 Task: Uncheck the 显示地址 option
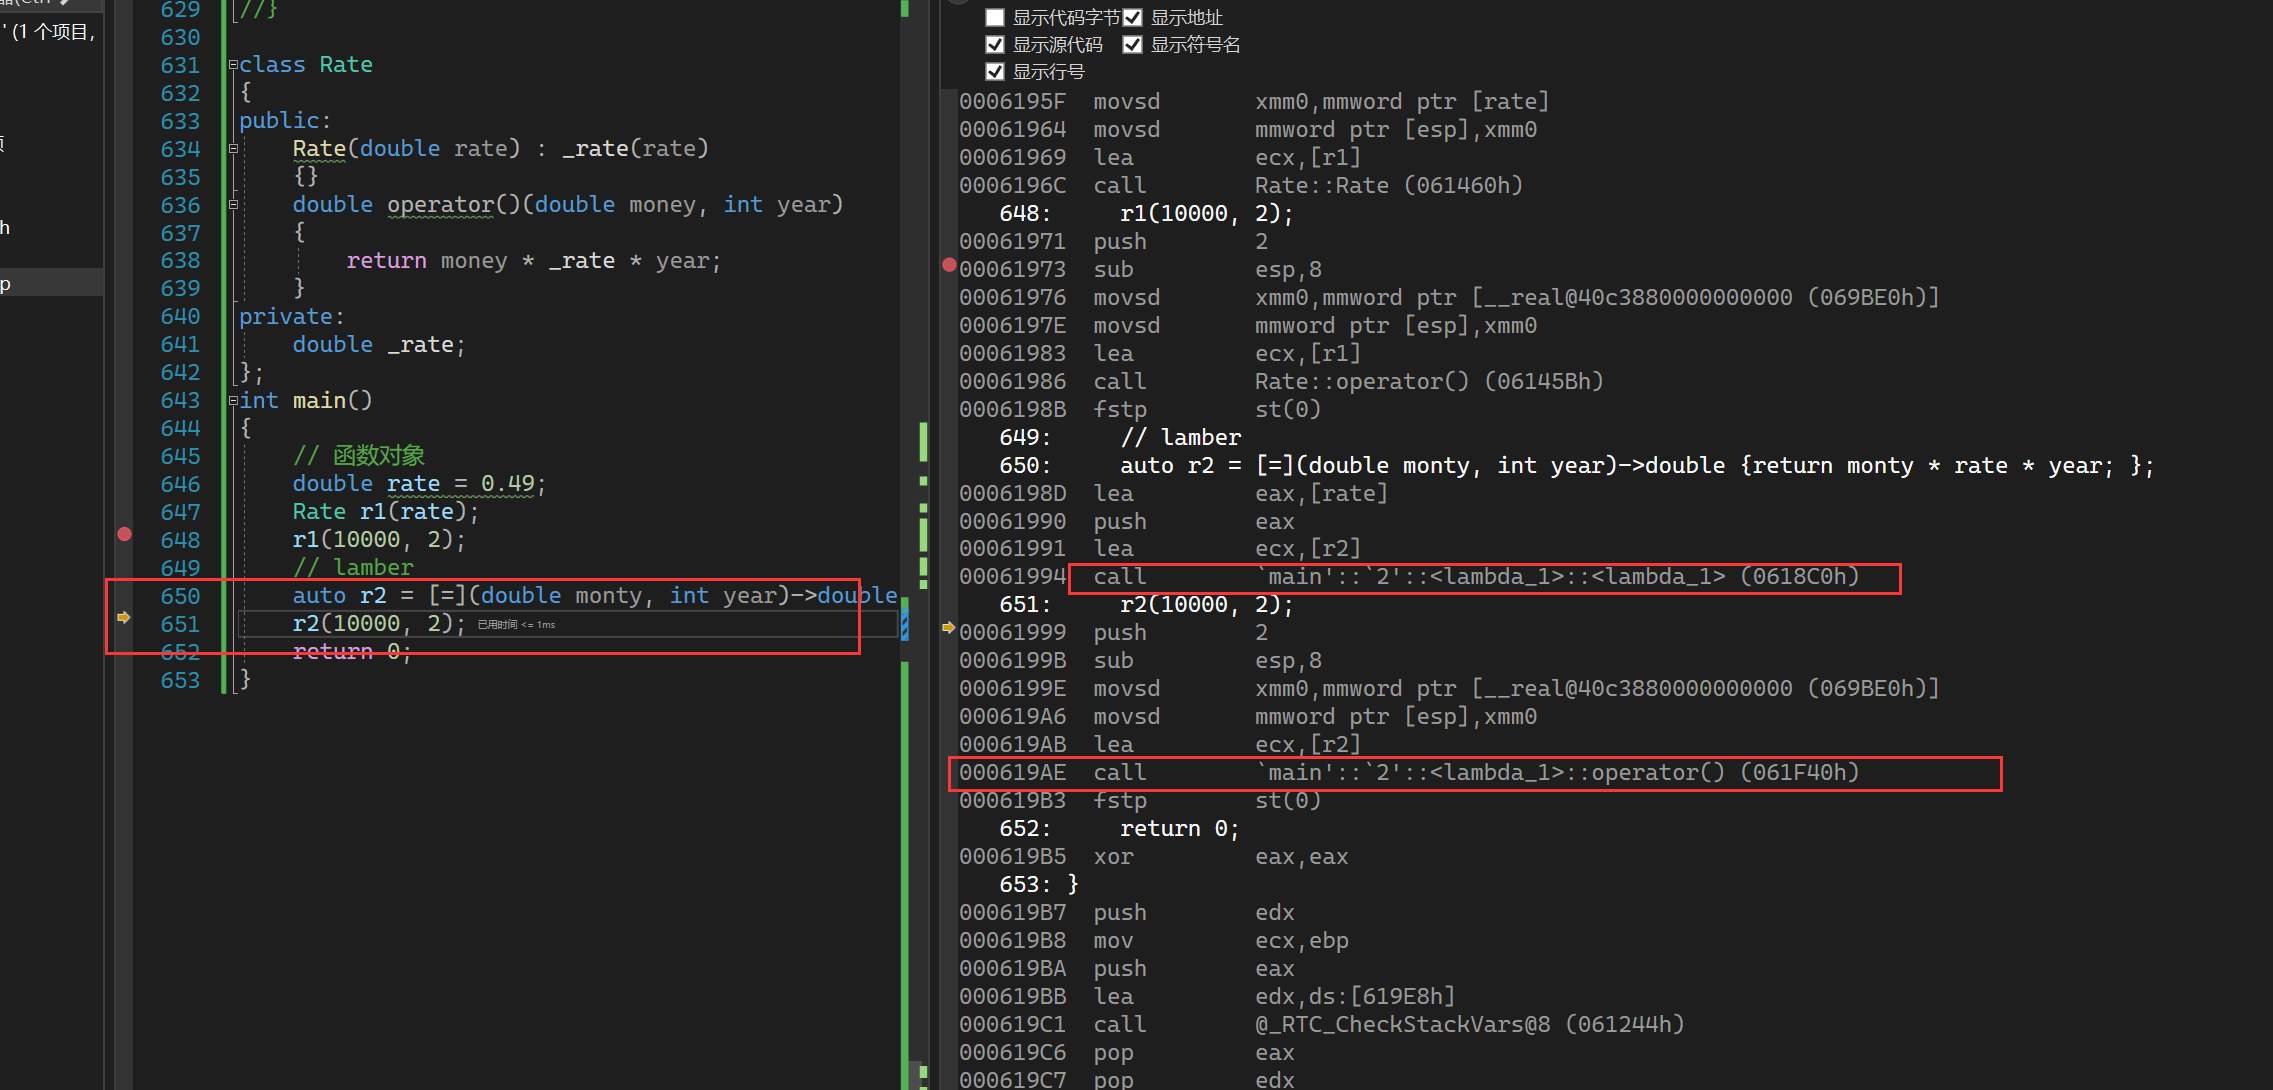tap(1132, 17)
